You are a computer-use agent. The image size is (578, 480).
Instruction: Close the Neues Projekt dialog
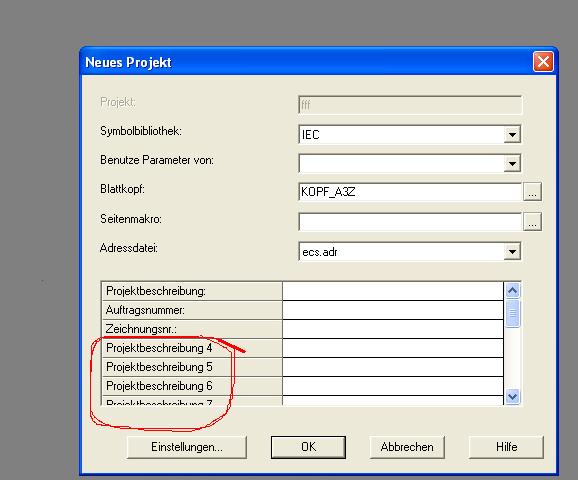click(543, 62)
